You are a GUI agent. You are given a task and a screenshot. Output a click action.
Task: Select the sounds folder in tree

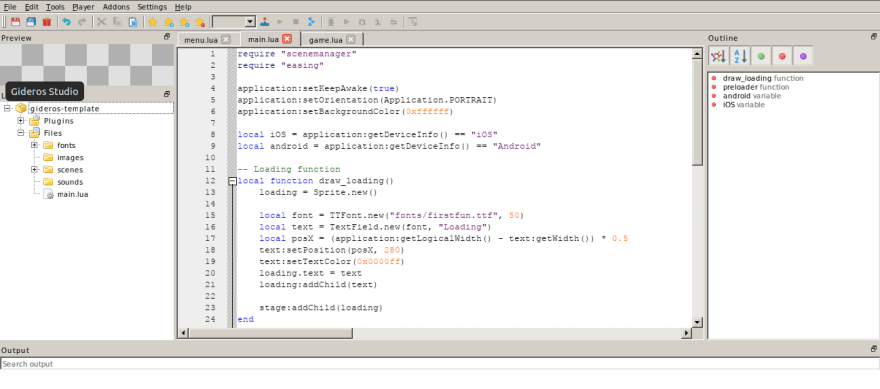(70, 182)
